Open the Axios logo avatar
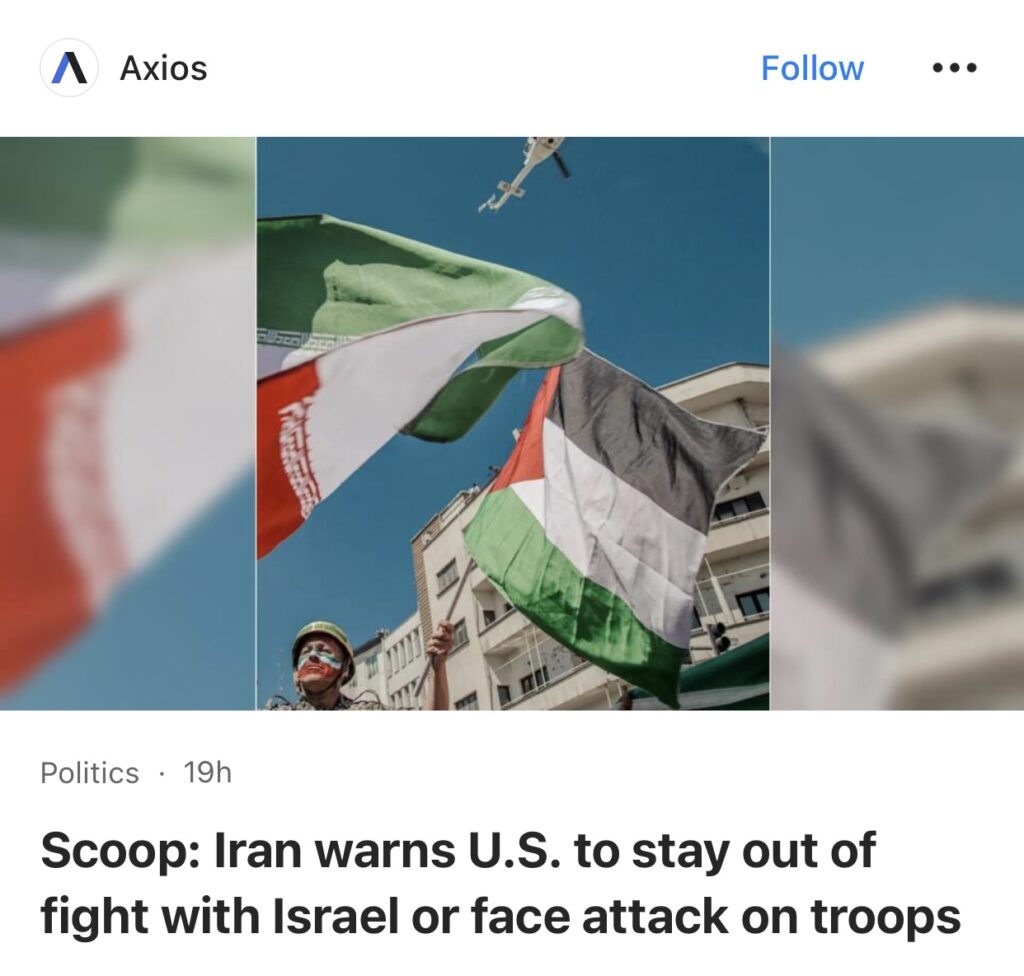This screenshot has width=1024, height=976. [x=69, y=68]
